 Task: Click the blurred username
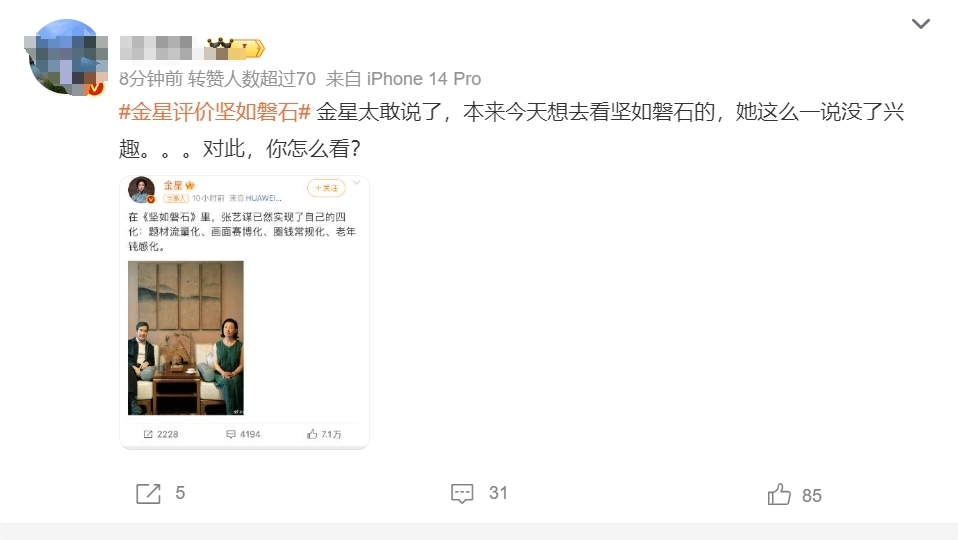156,48
